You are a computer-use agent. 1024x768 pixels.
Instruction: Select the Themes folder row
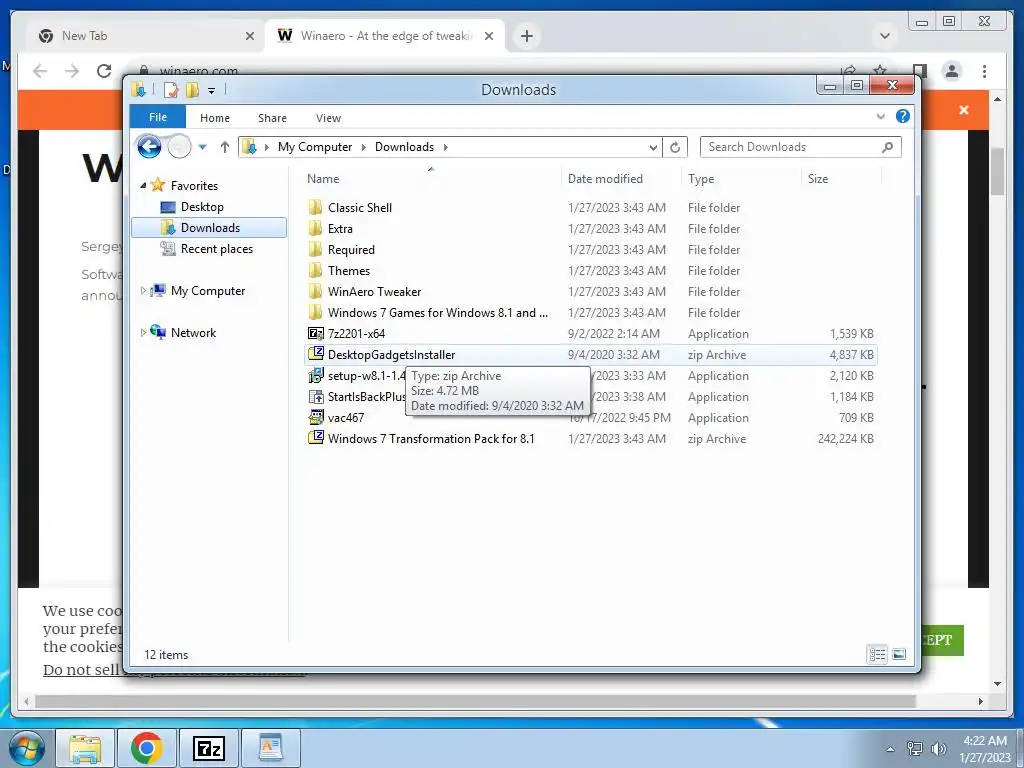[x=591, y=270]
